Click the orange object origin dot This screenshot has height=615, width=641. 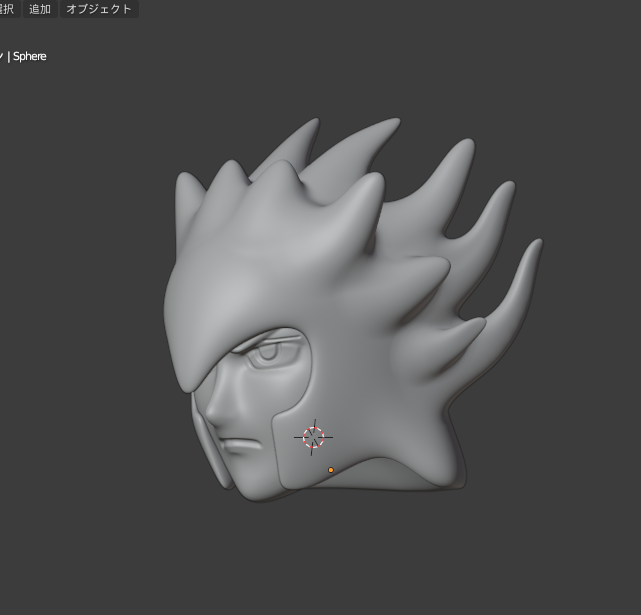(331, 470)
